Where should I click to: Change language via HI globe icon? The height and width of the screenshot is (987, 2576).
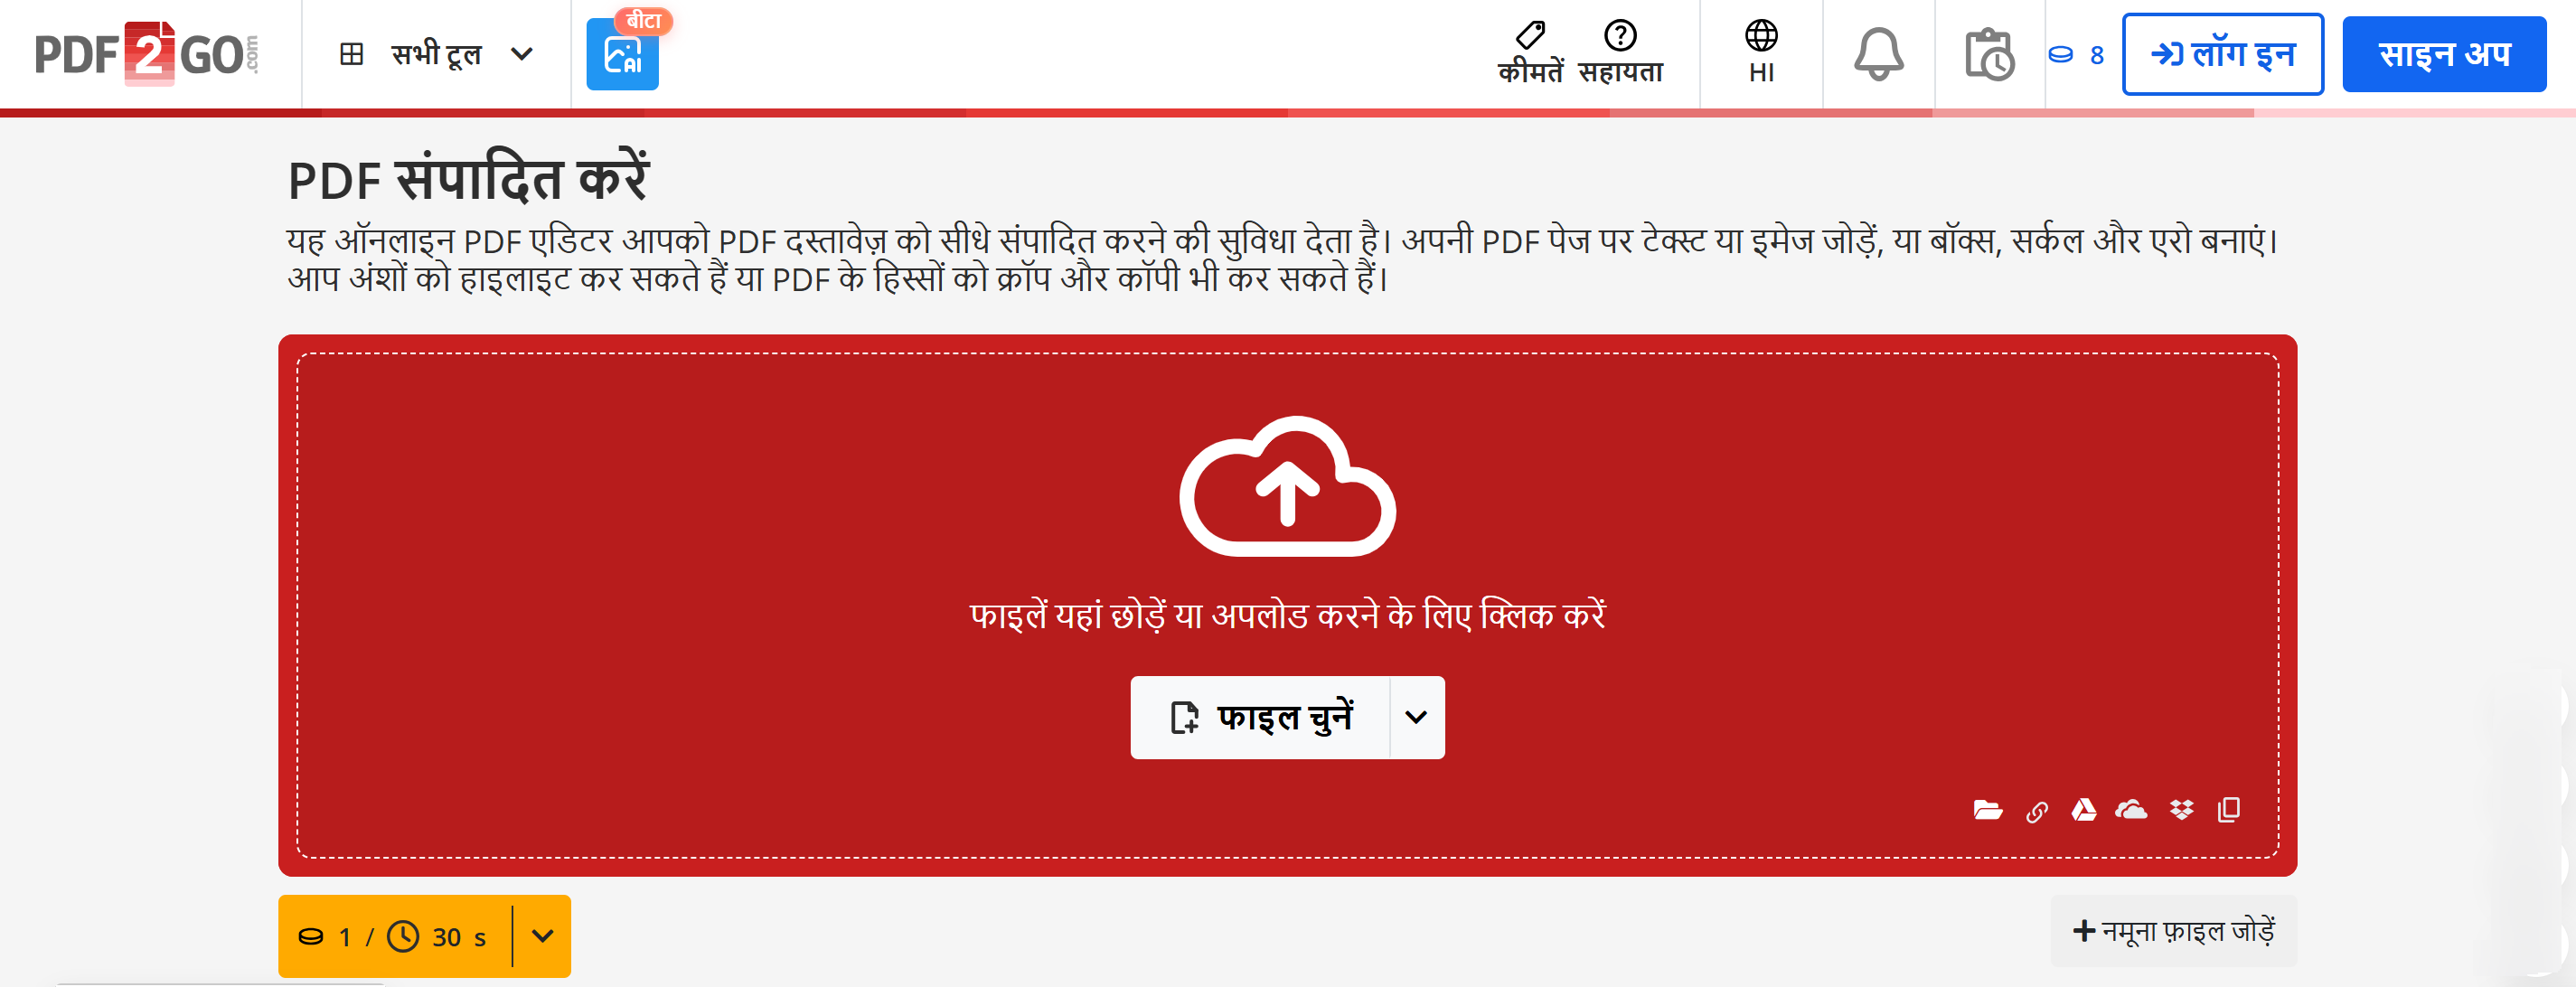pyautogui.click(x=1761, y=54)
